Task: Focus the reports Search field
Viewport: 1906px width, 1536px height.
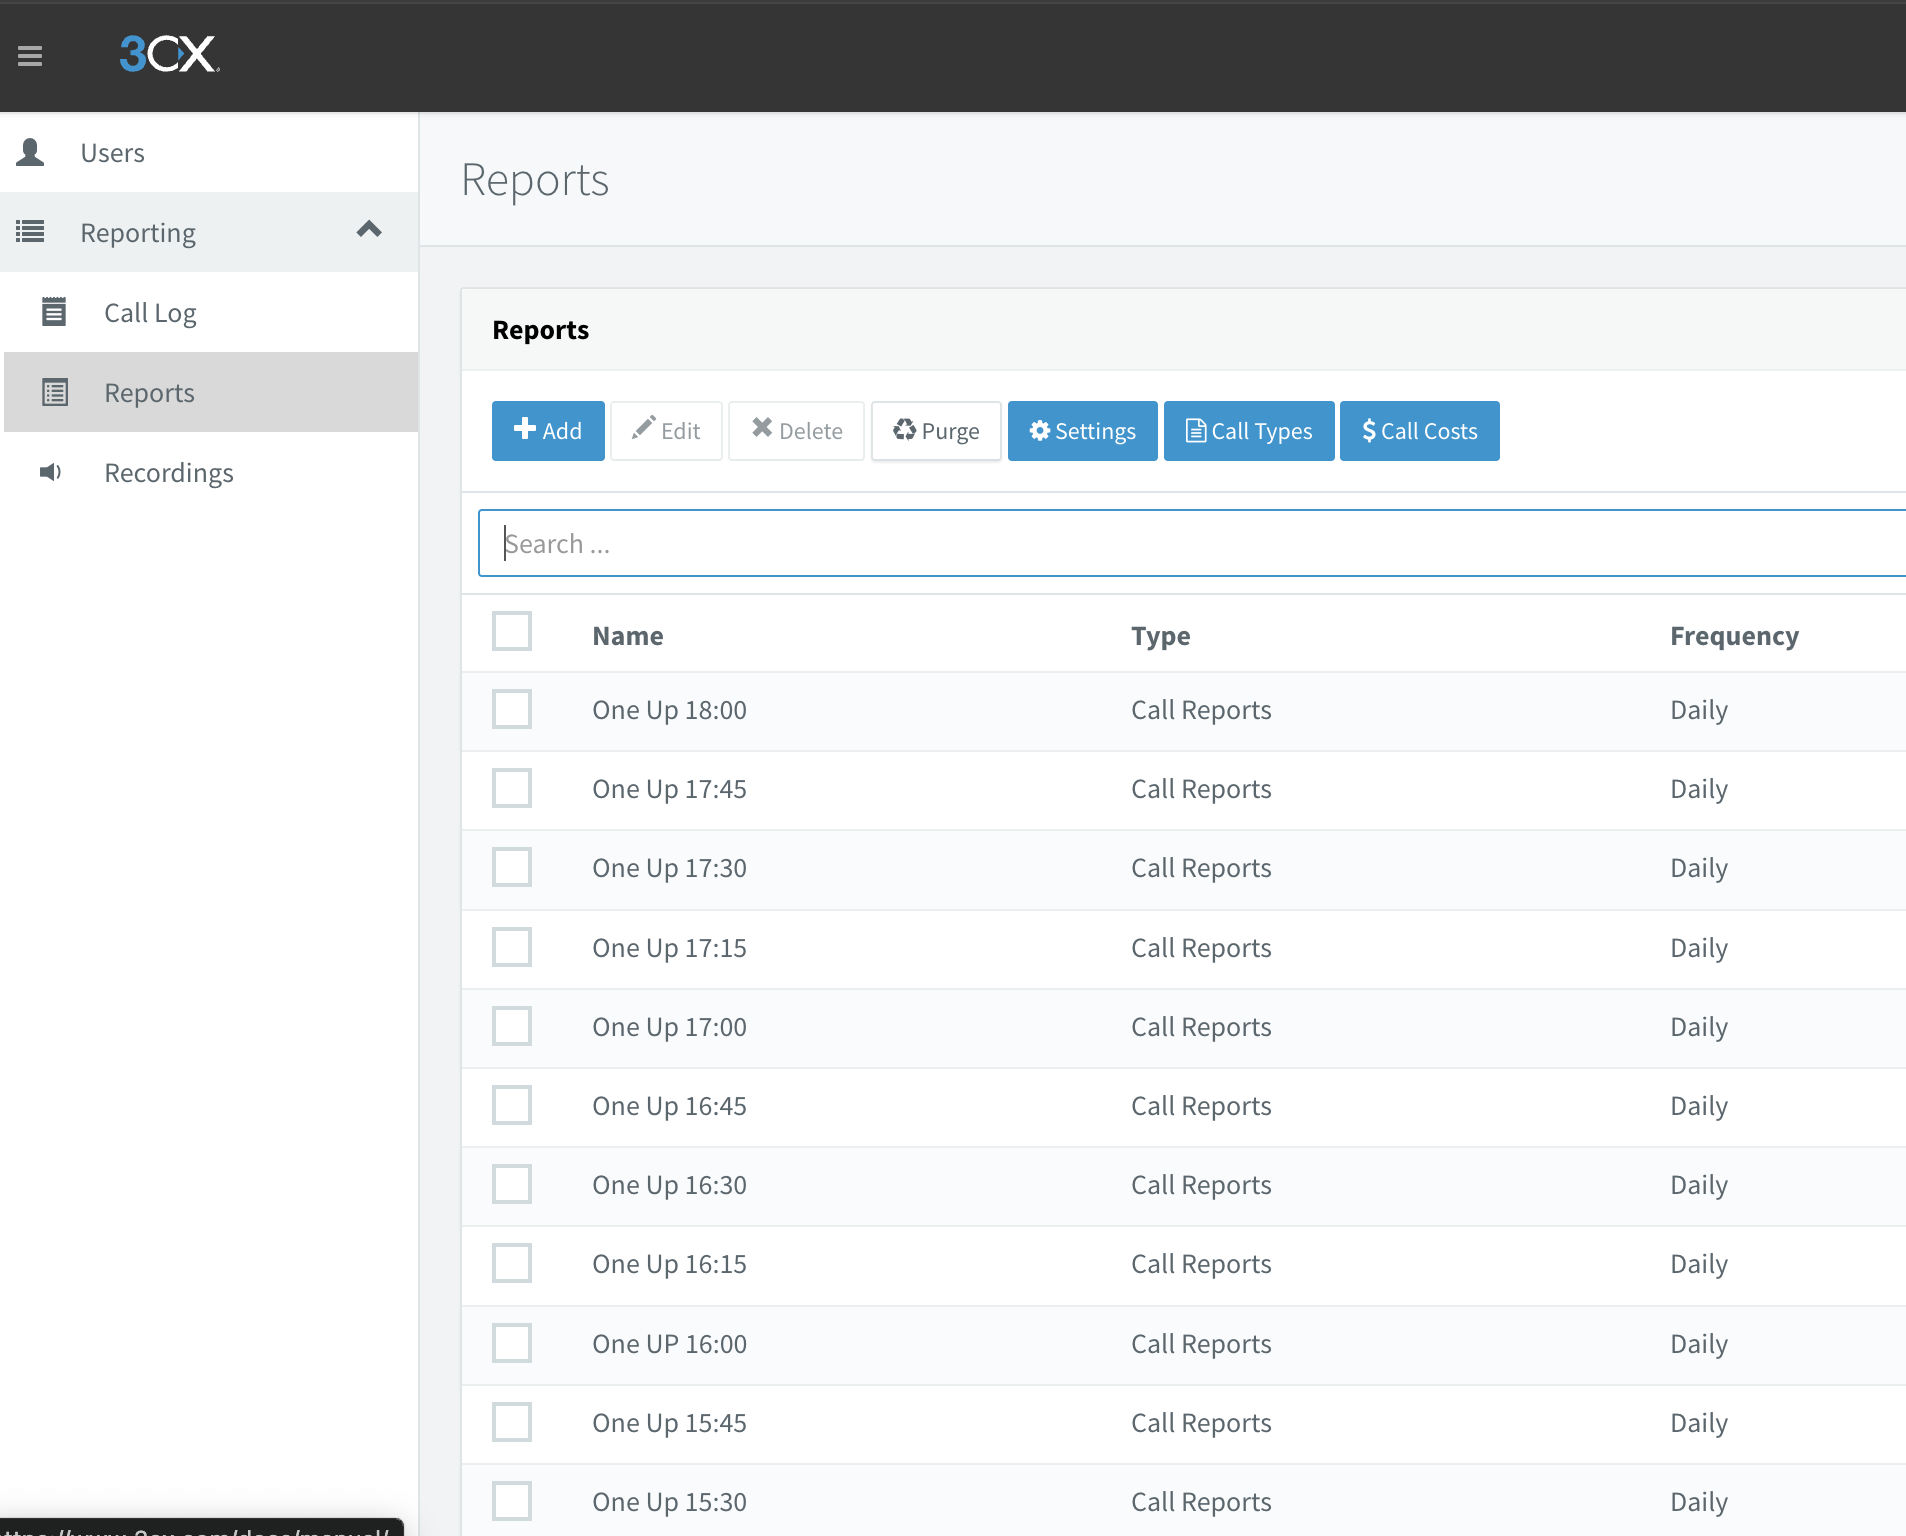Action: click(x=1192, y=543)
